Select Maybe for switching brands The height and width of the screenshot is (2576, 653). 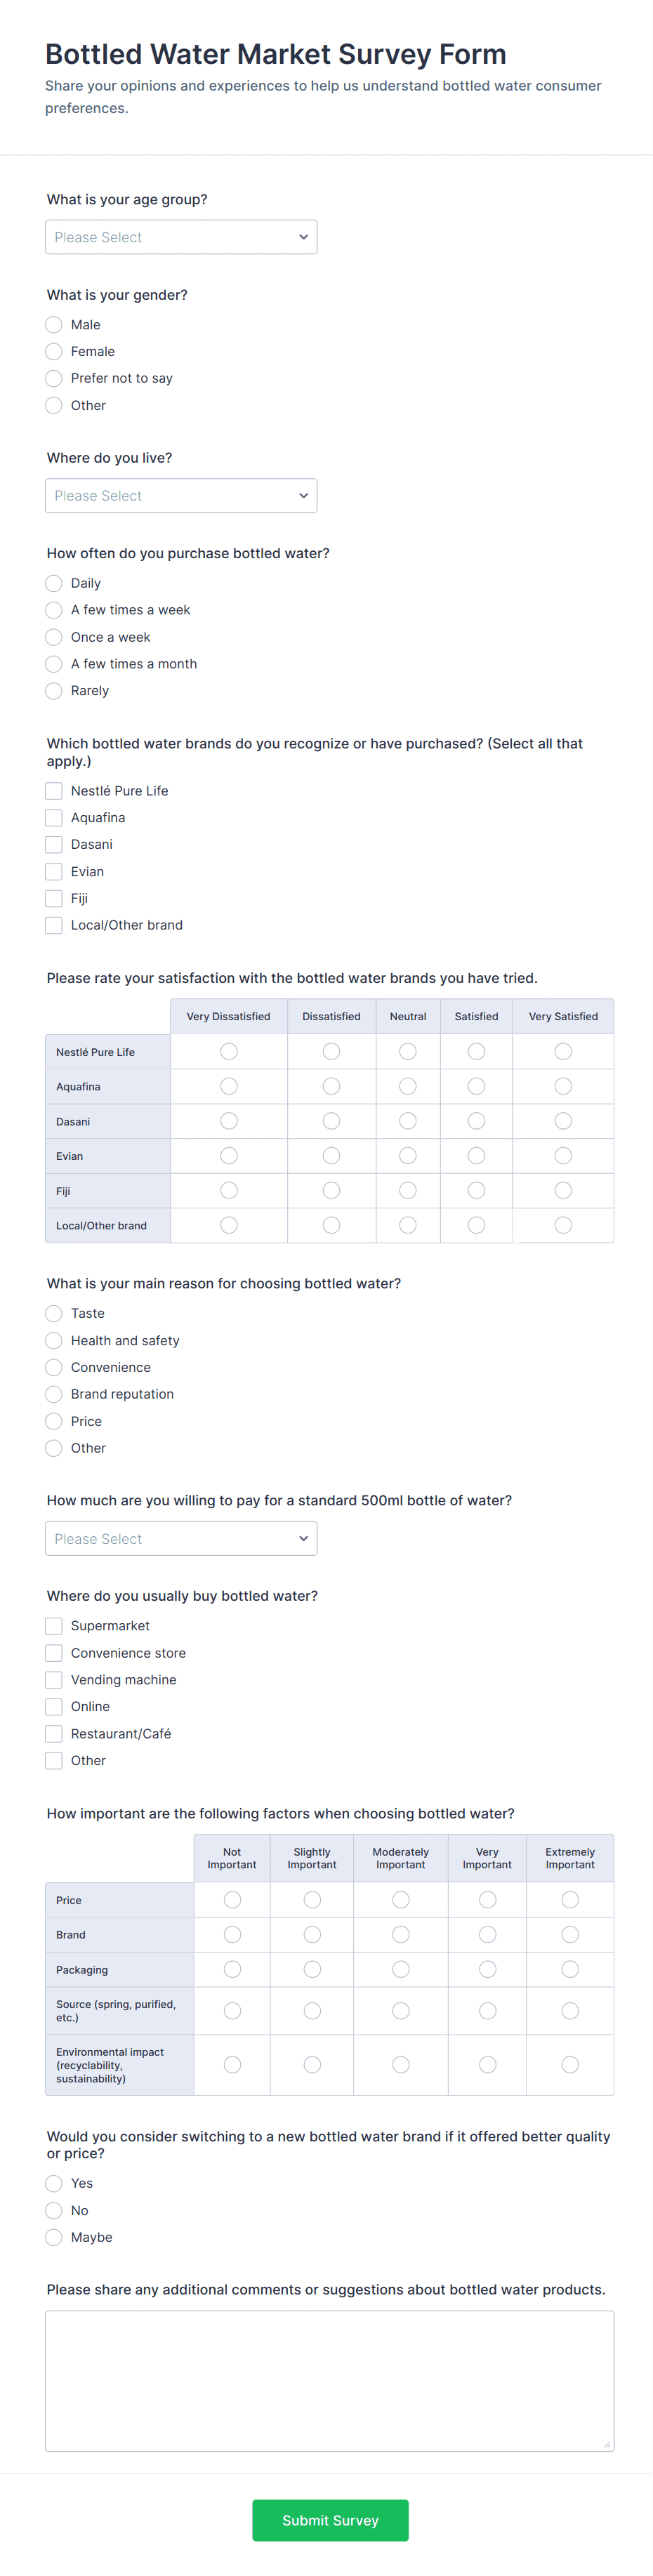[x=54, y=2238]
